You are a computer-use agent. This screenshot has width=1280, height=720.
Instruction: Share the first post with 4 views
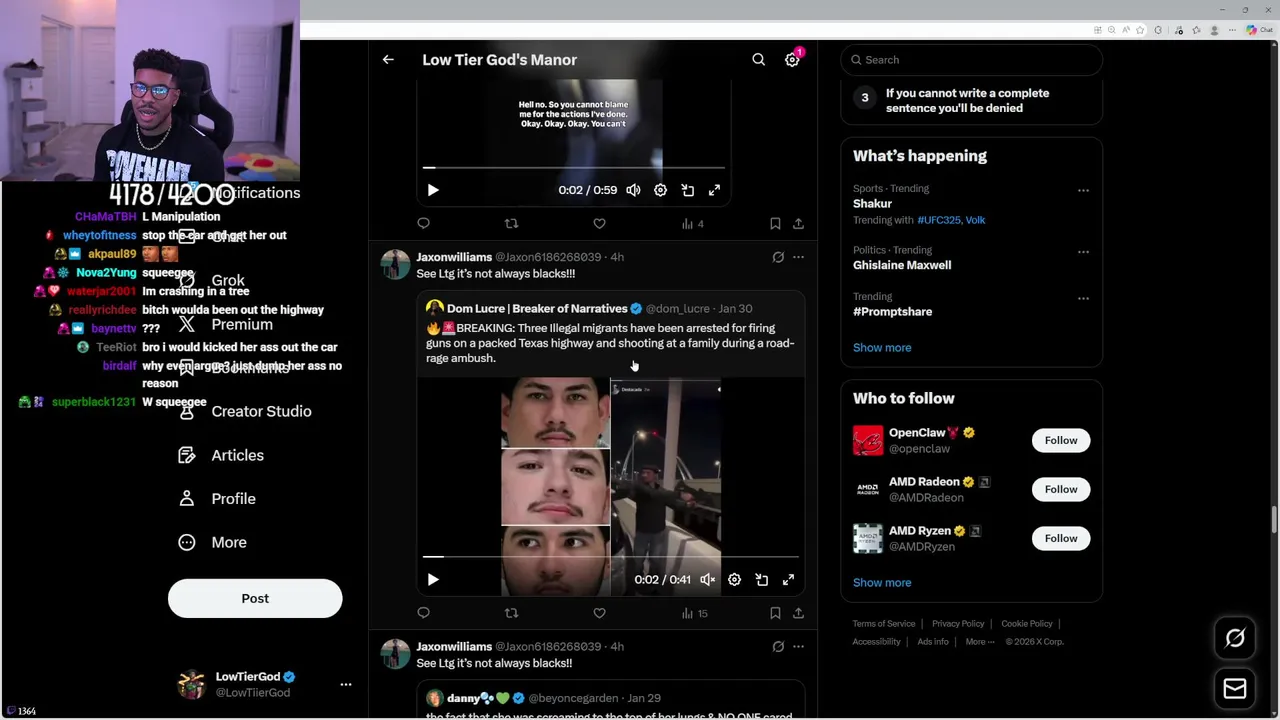(x=798, y=224)
